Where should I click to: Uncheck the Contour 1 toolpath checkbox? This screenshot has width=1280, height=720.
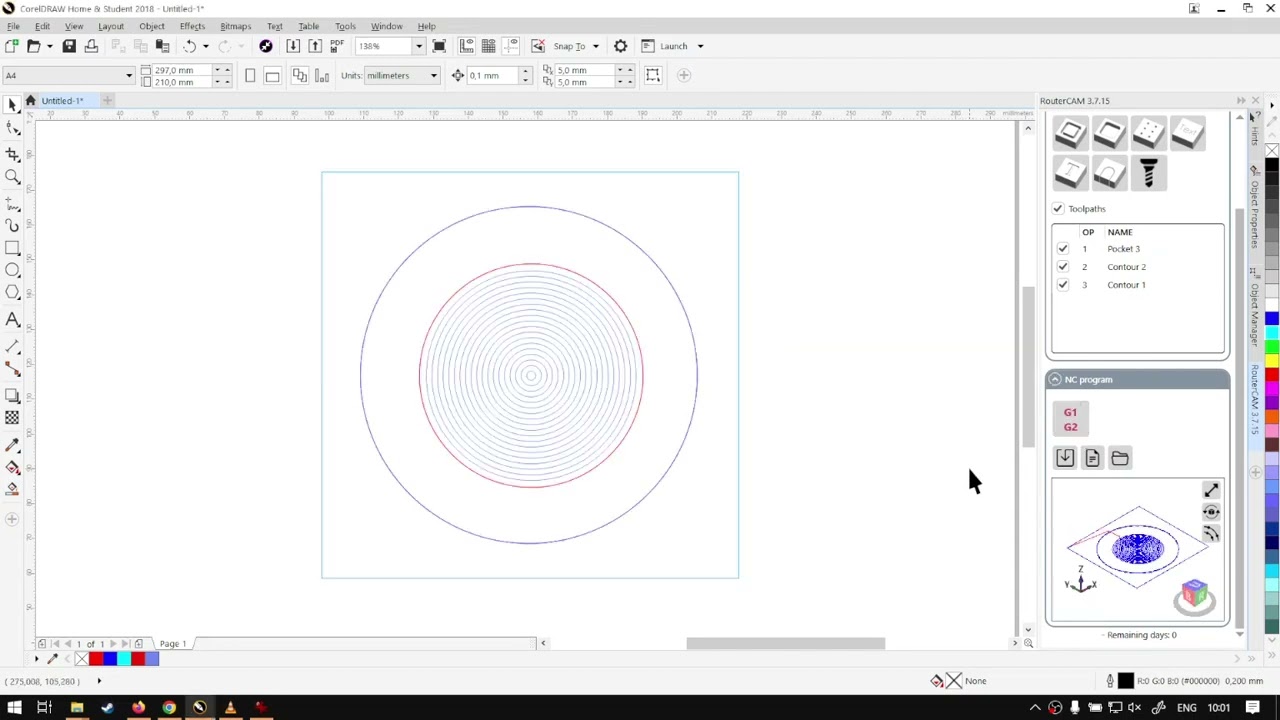(1063, 285)
